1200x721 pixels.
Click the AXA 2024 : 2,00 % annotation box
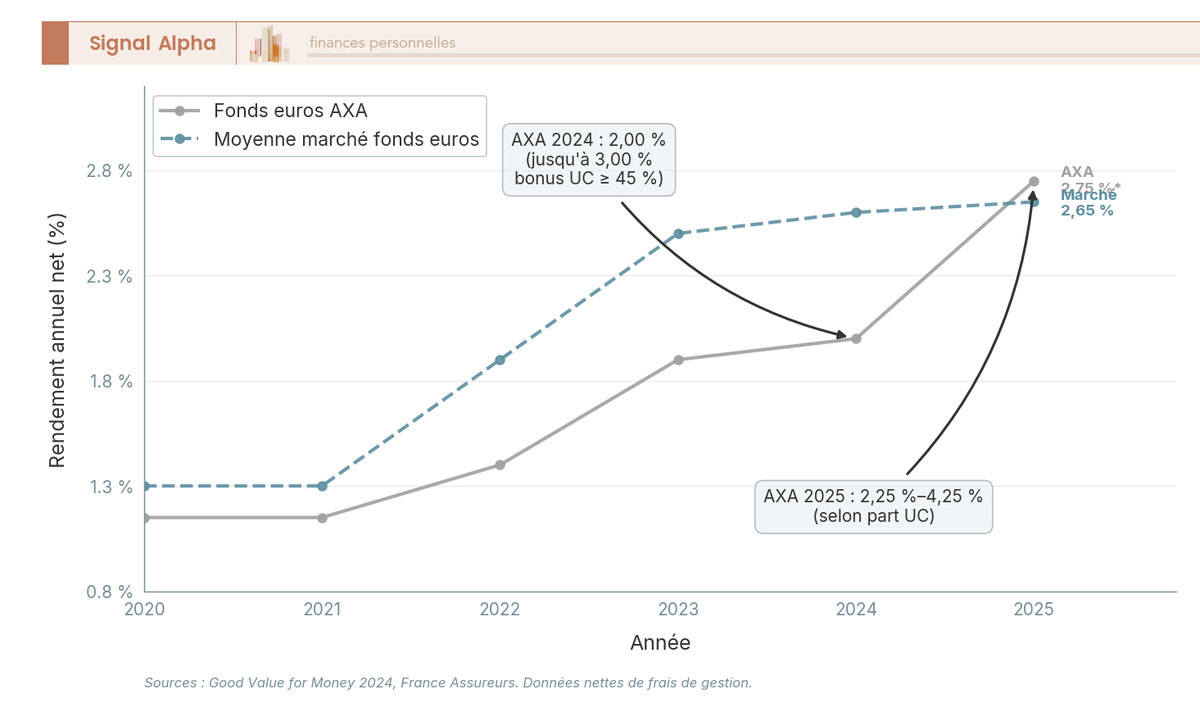tap(588, 158)
